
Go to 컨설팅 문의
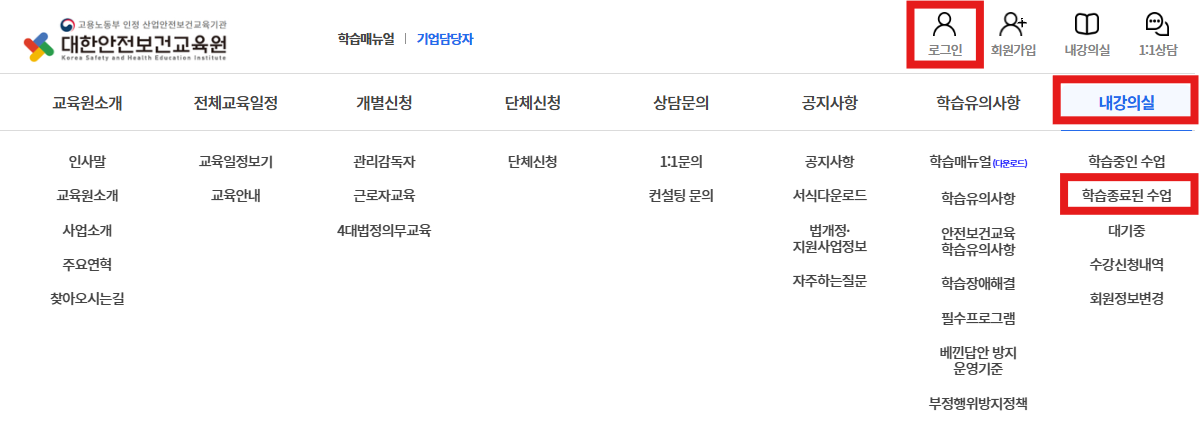pyautogui.click(x=681, y=196)
